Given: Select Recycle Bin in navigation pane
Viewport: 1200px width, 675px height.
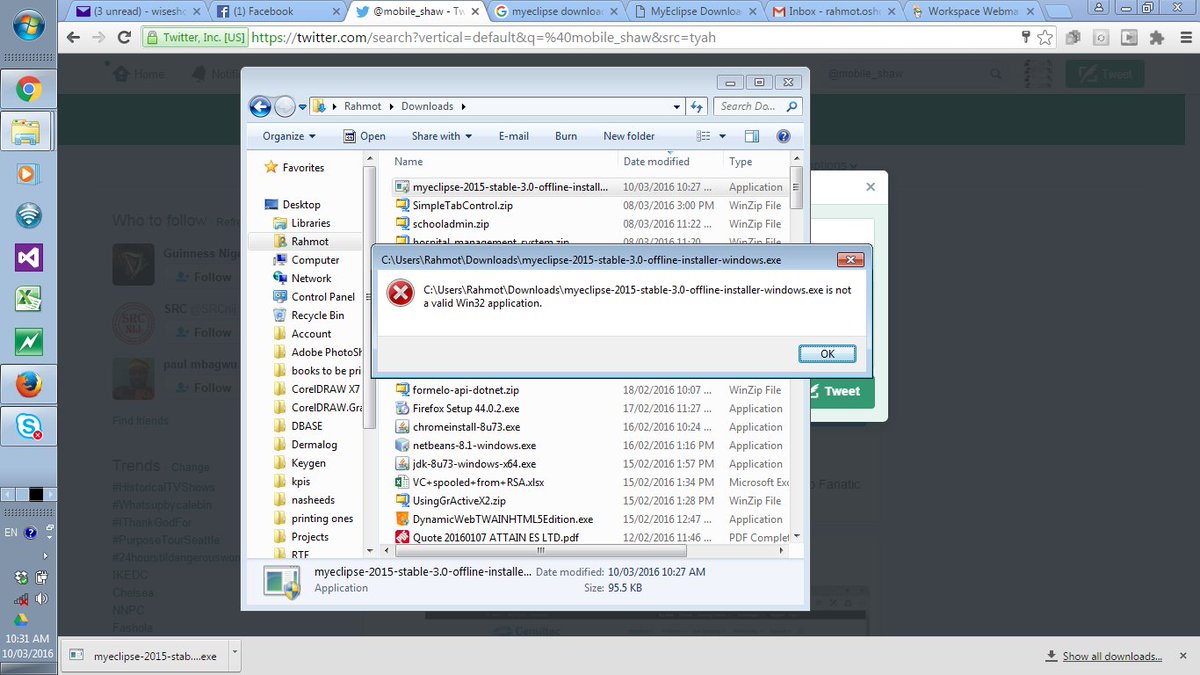Looking at the screenshot, I should click(x=309, y=315).
